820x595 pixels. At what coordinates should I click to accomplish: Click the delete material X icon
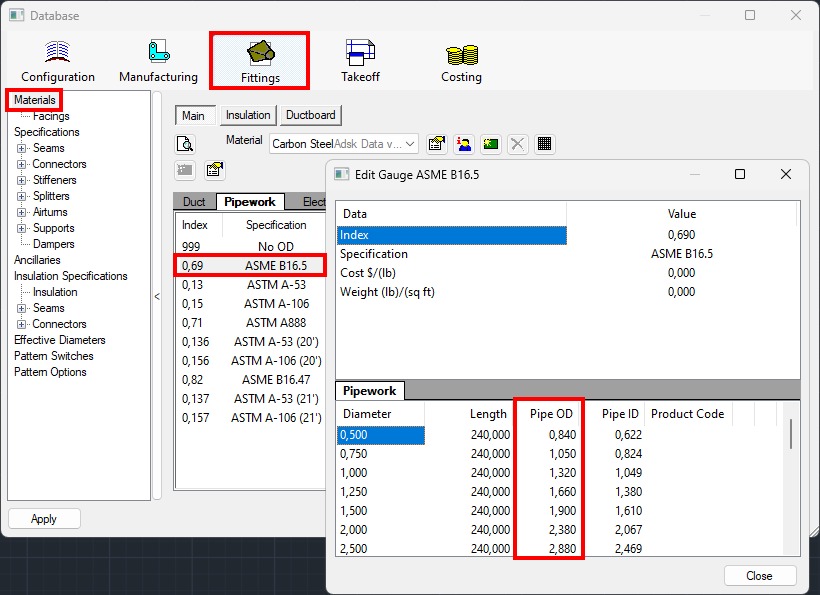[517, 143]
